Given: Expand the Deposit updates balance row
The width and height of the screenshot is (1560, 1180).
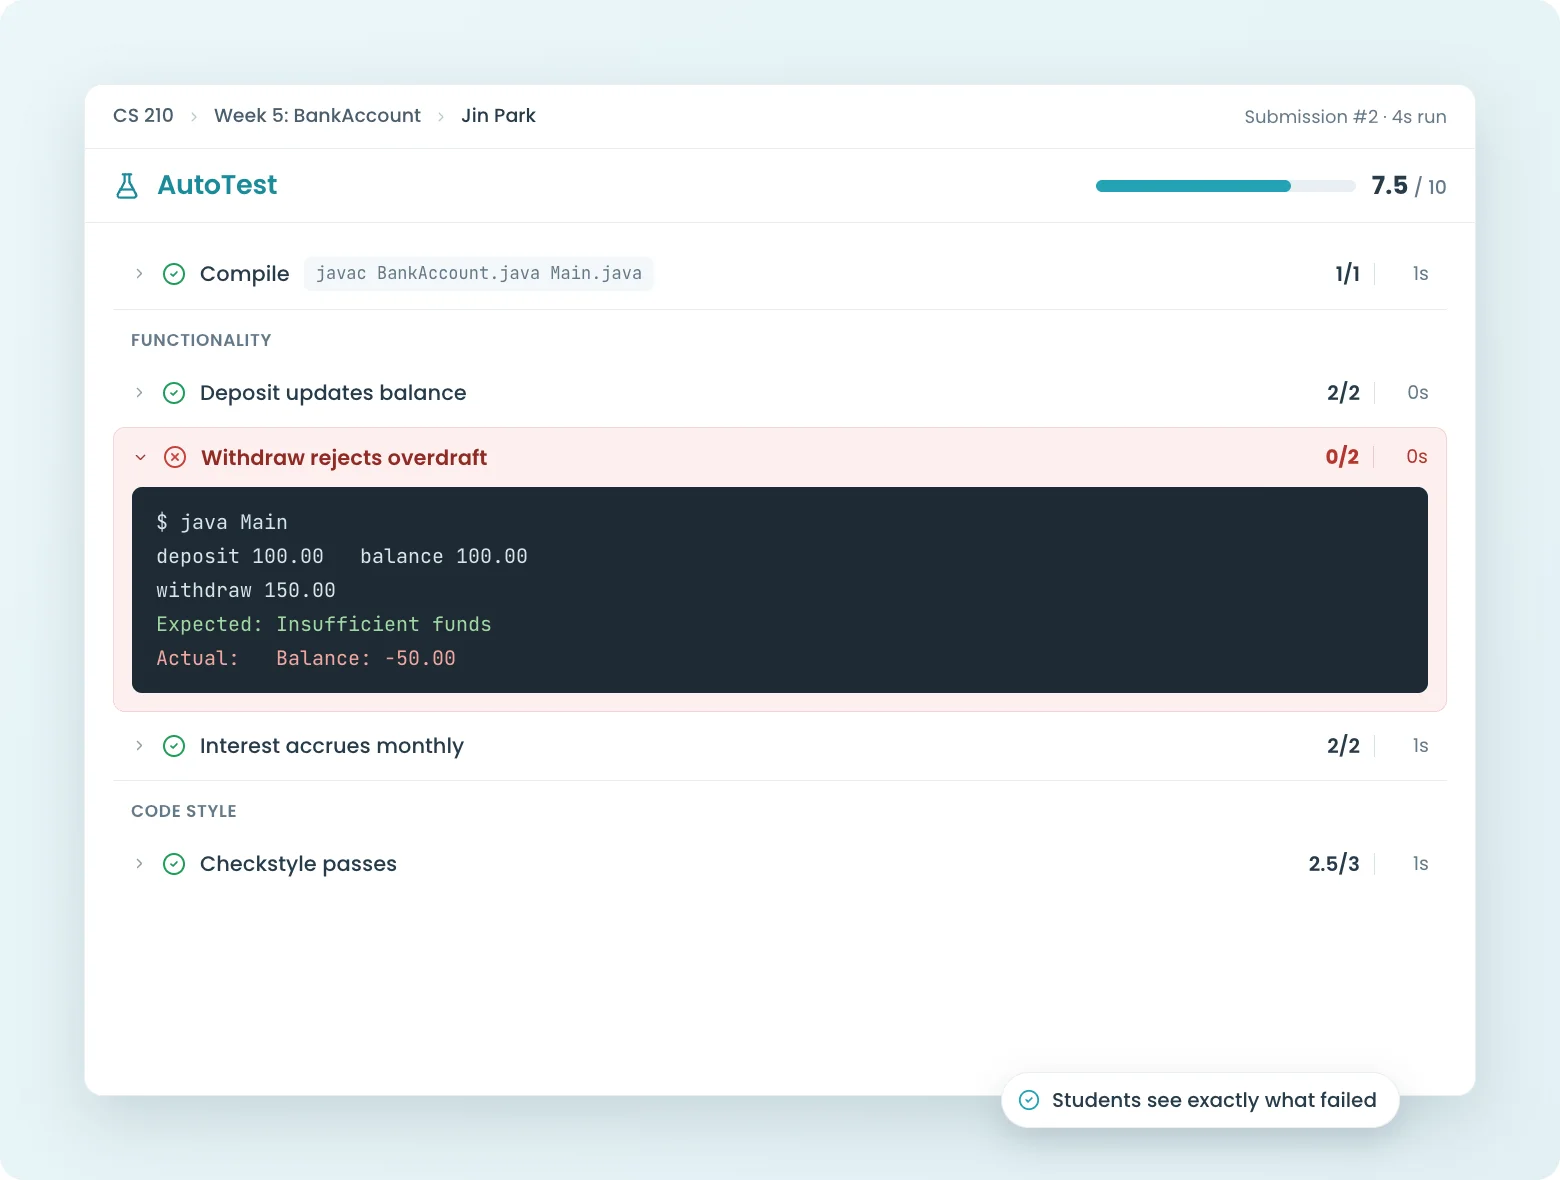Looking at the screenshot, I should pyautogui.click(x=139, y=393).
